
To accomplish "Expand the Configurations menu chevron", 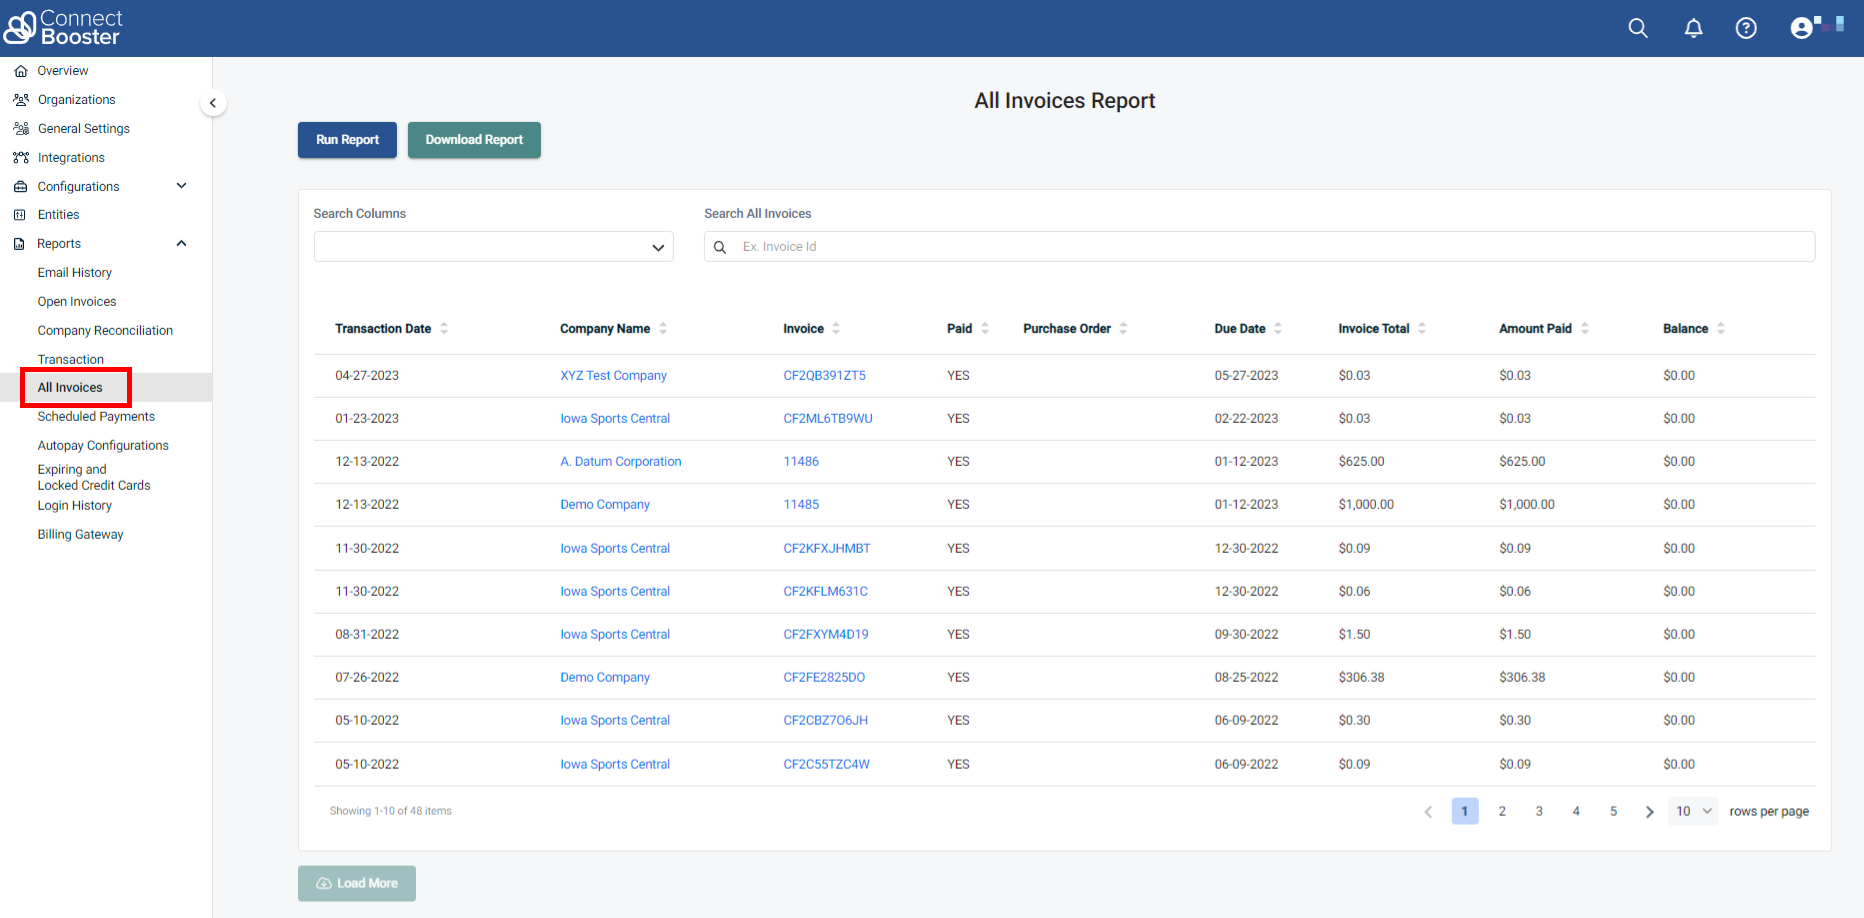I will click(181, 185).
